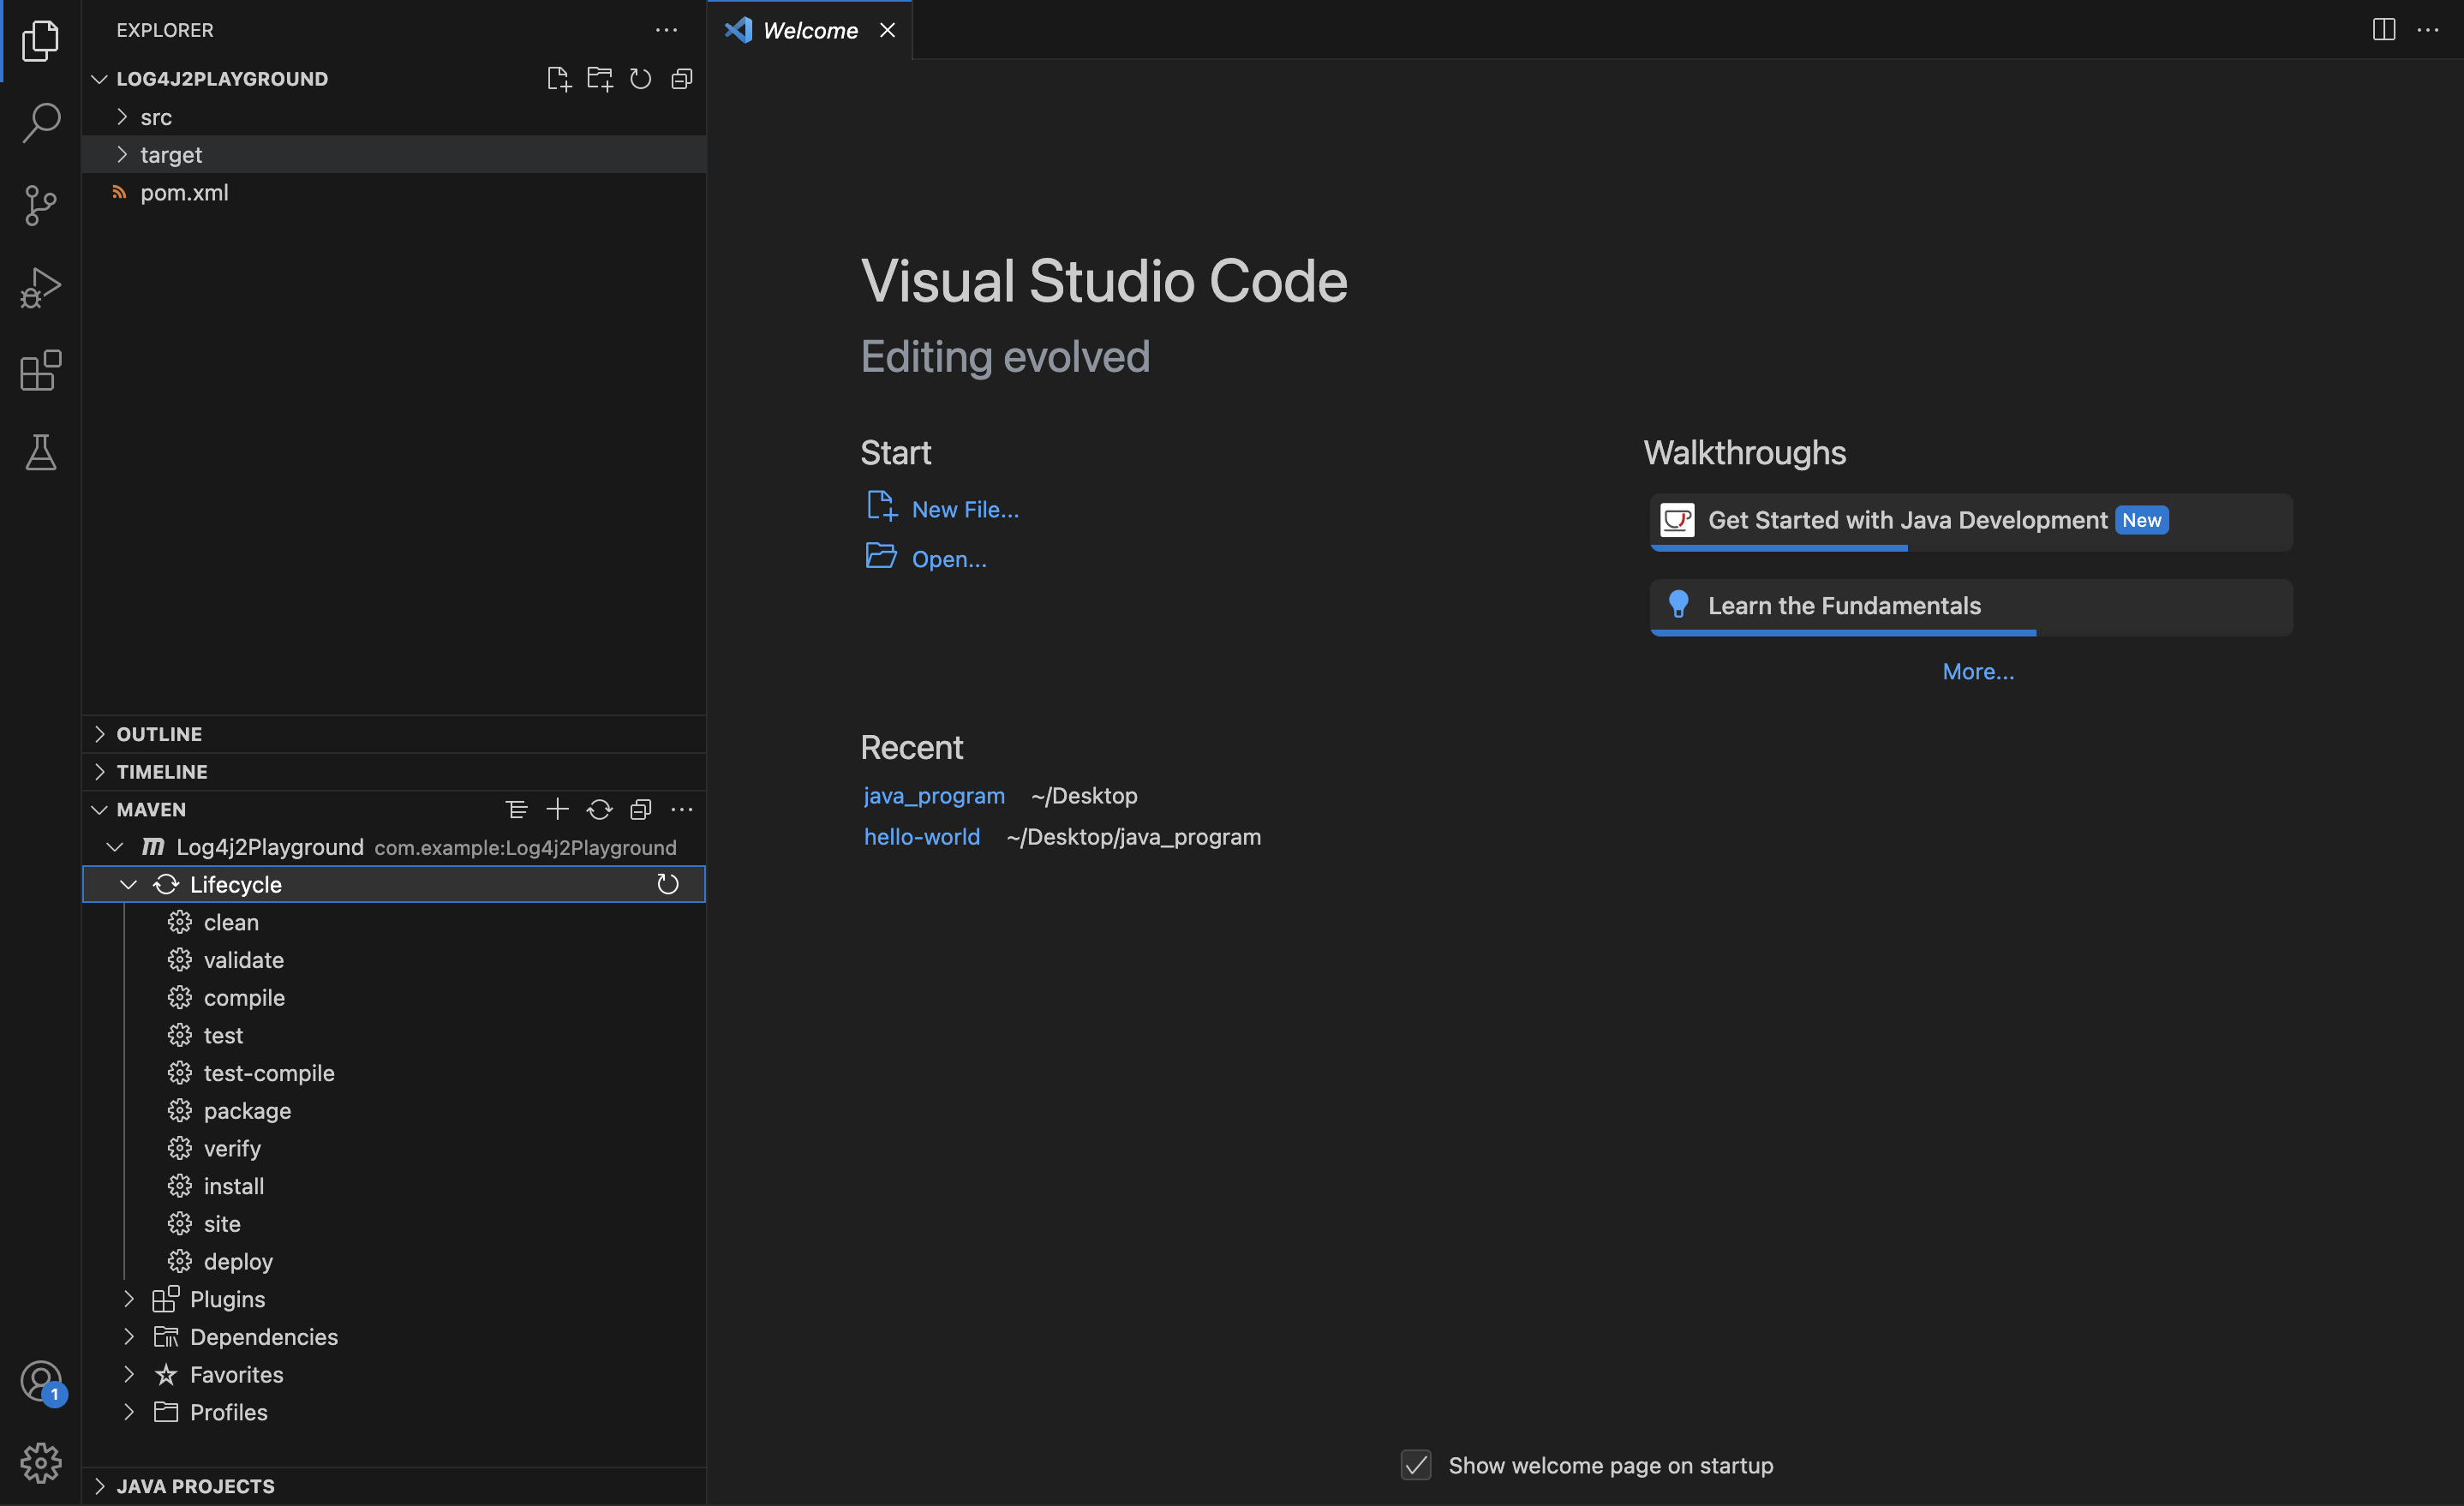Start the Learn the Fundamentals walkthrough

[1843, 605]
